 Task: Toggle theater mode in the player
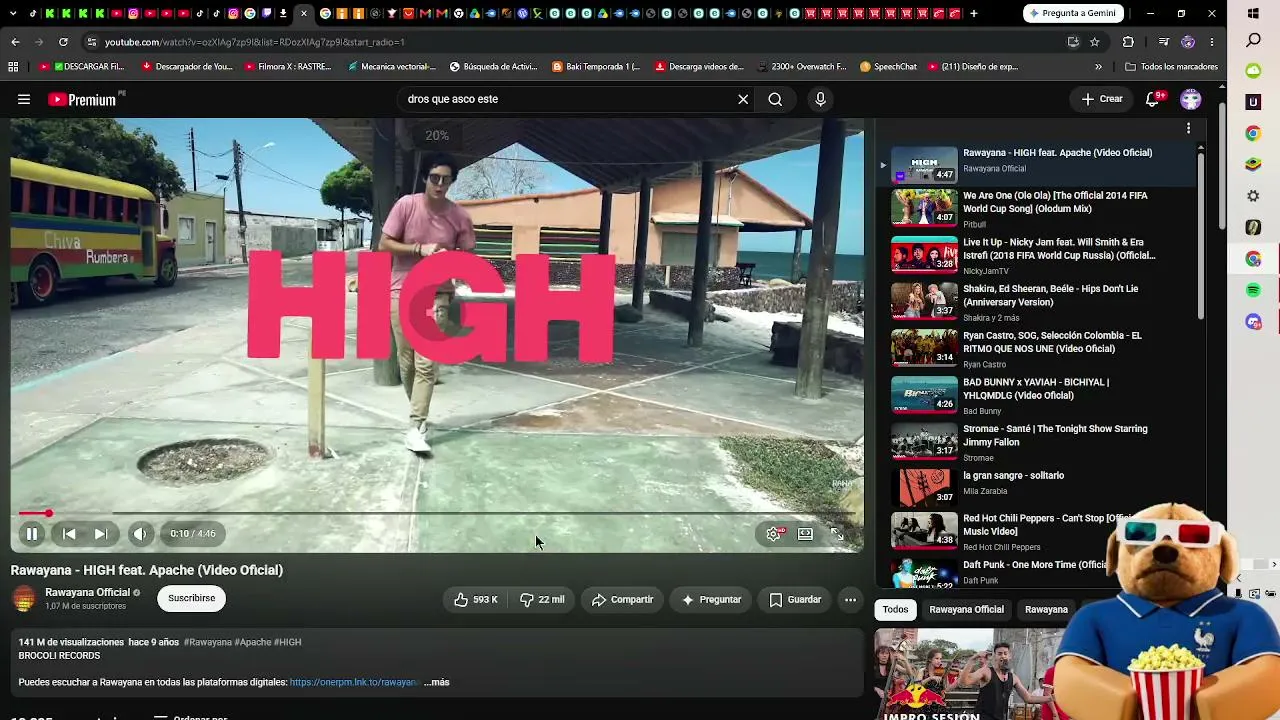805,534
